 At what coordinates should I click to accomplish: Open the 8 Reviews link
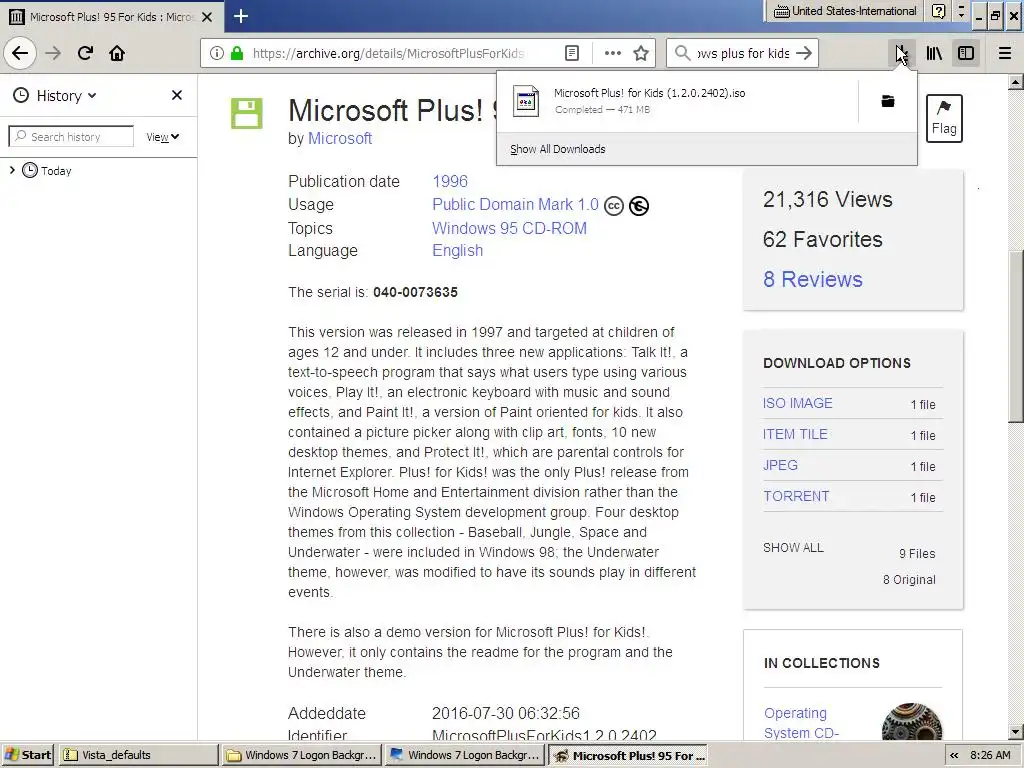point(812,280)
